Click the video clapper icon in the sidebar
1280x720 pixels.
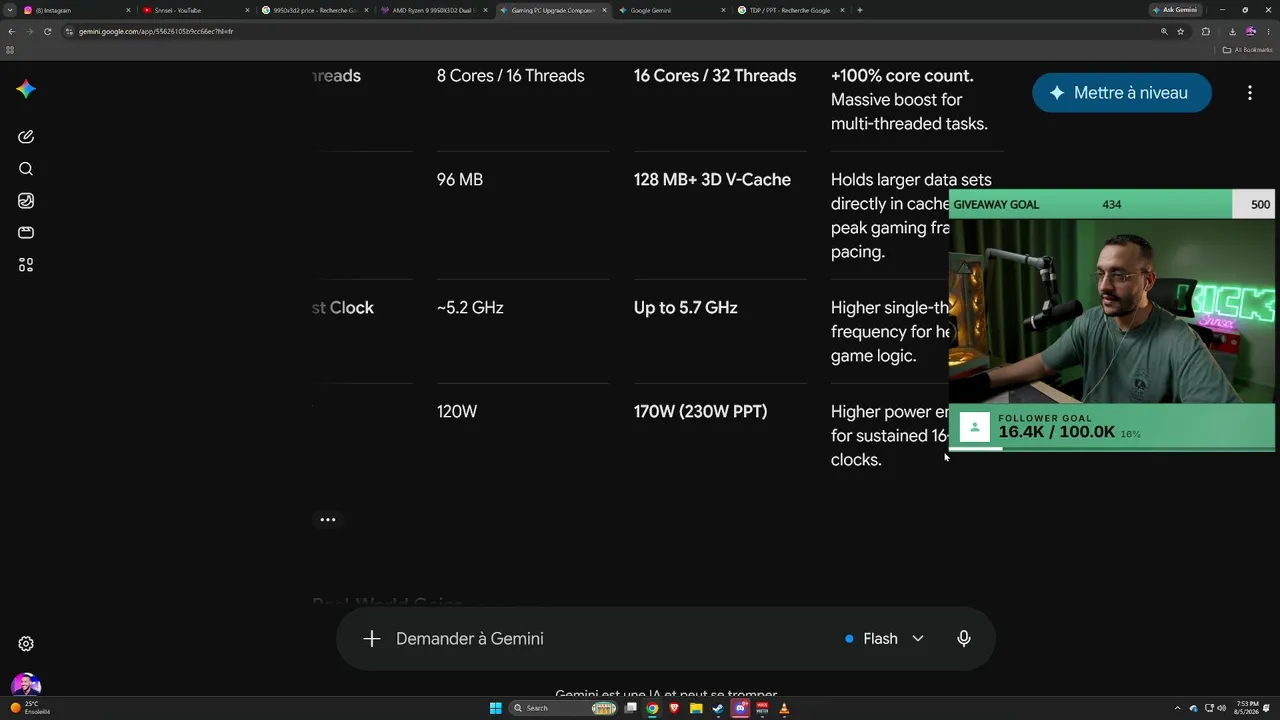coord(26,233)
